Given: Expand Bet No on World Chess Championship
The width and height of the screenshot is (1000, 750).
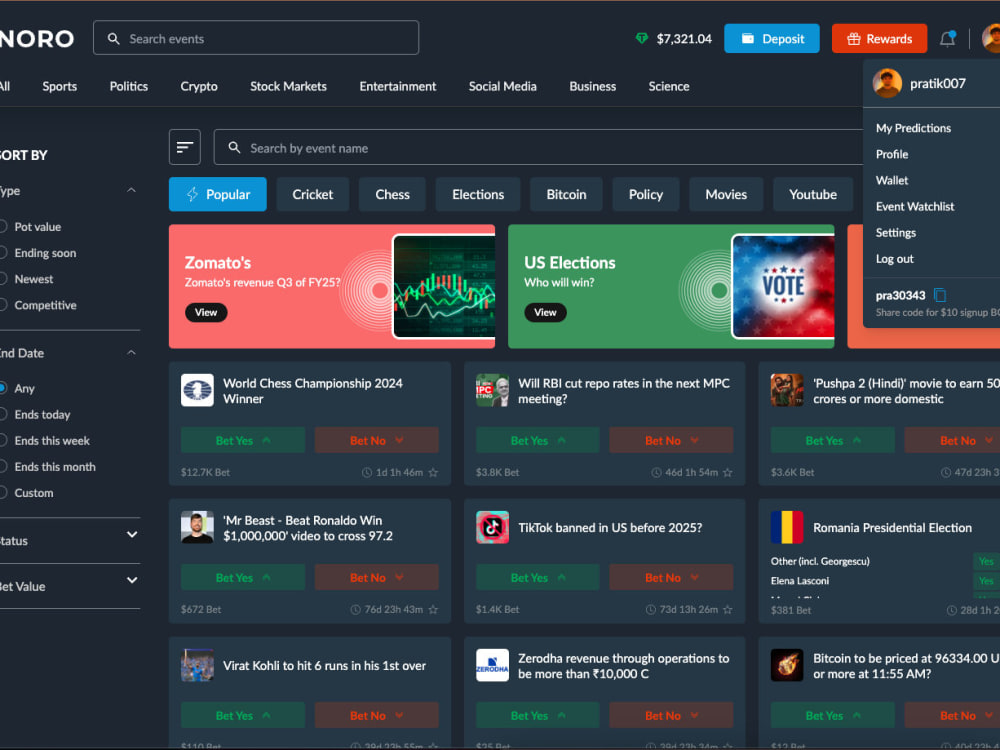Looking at the screenshot, I should (x=376, y=440).
